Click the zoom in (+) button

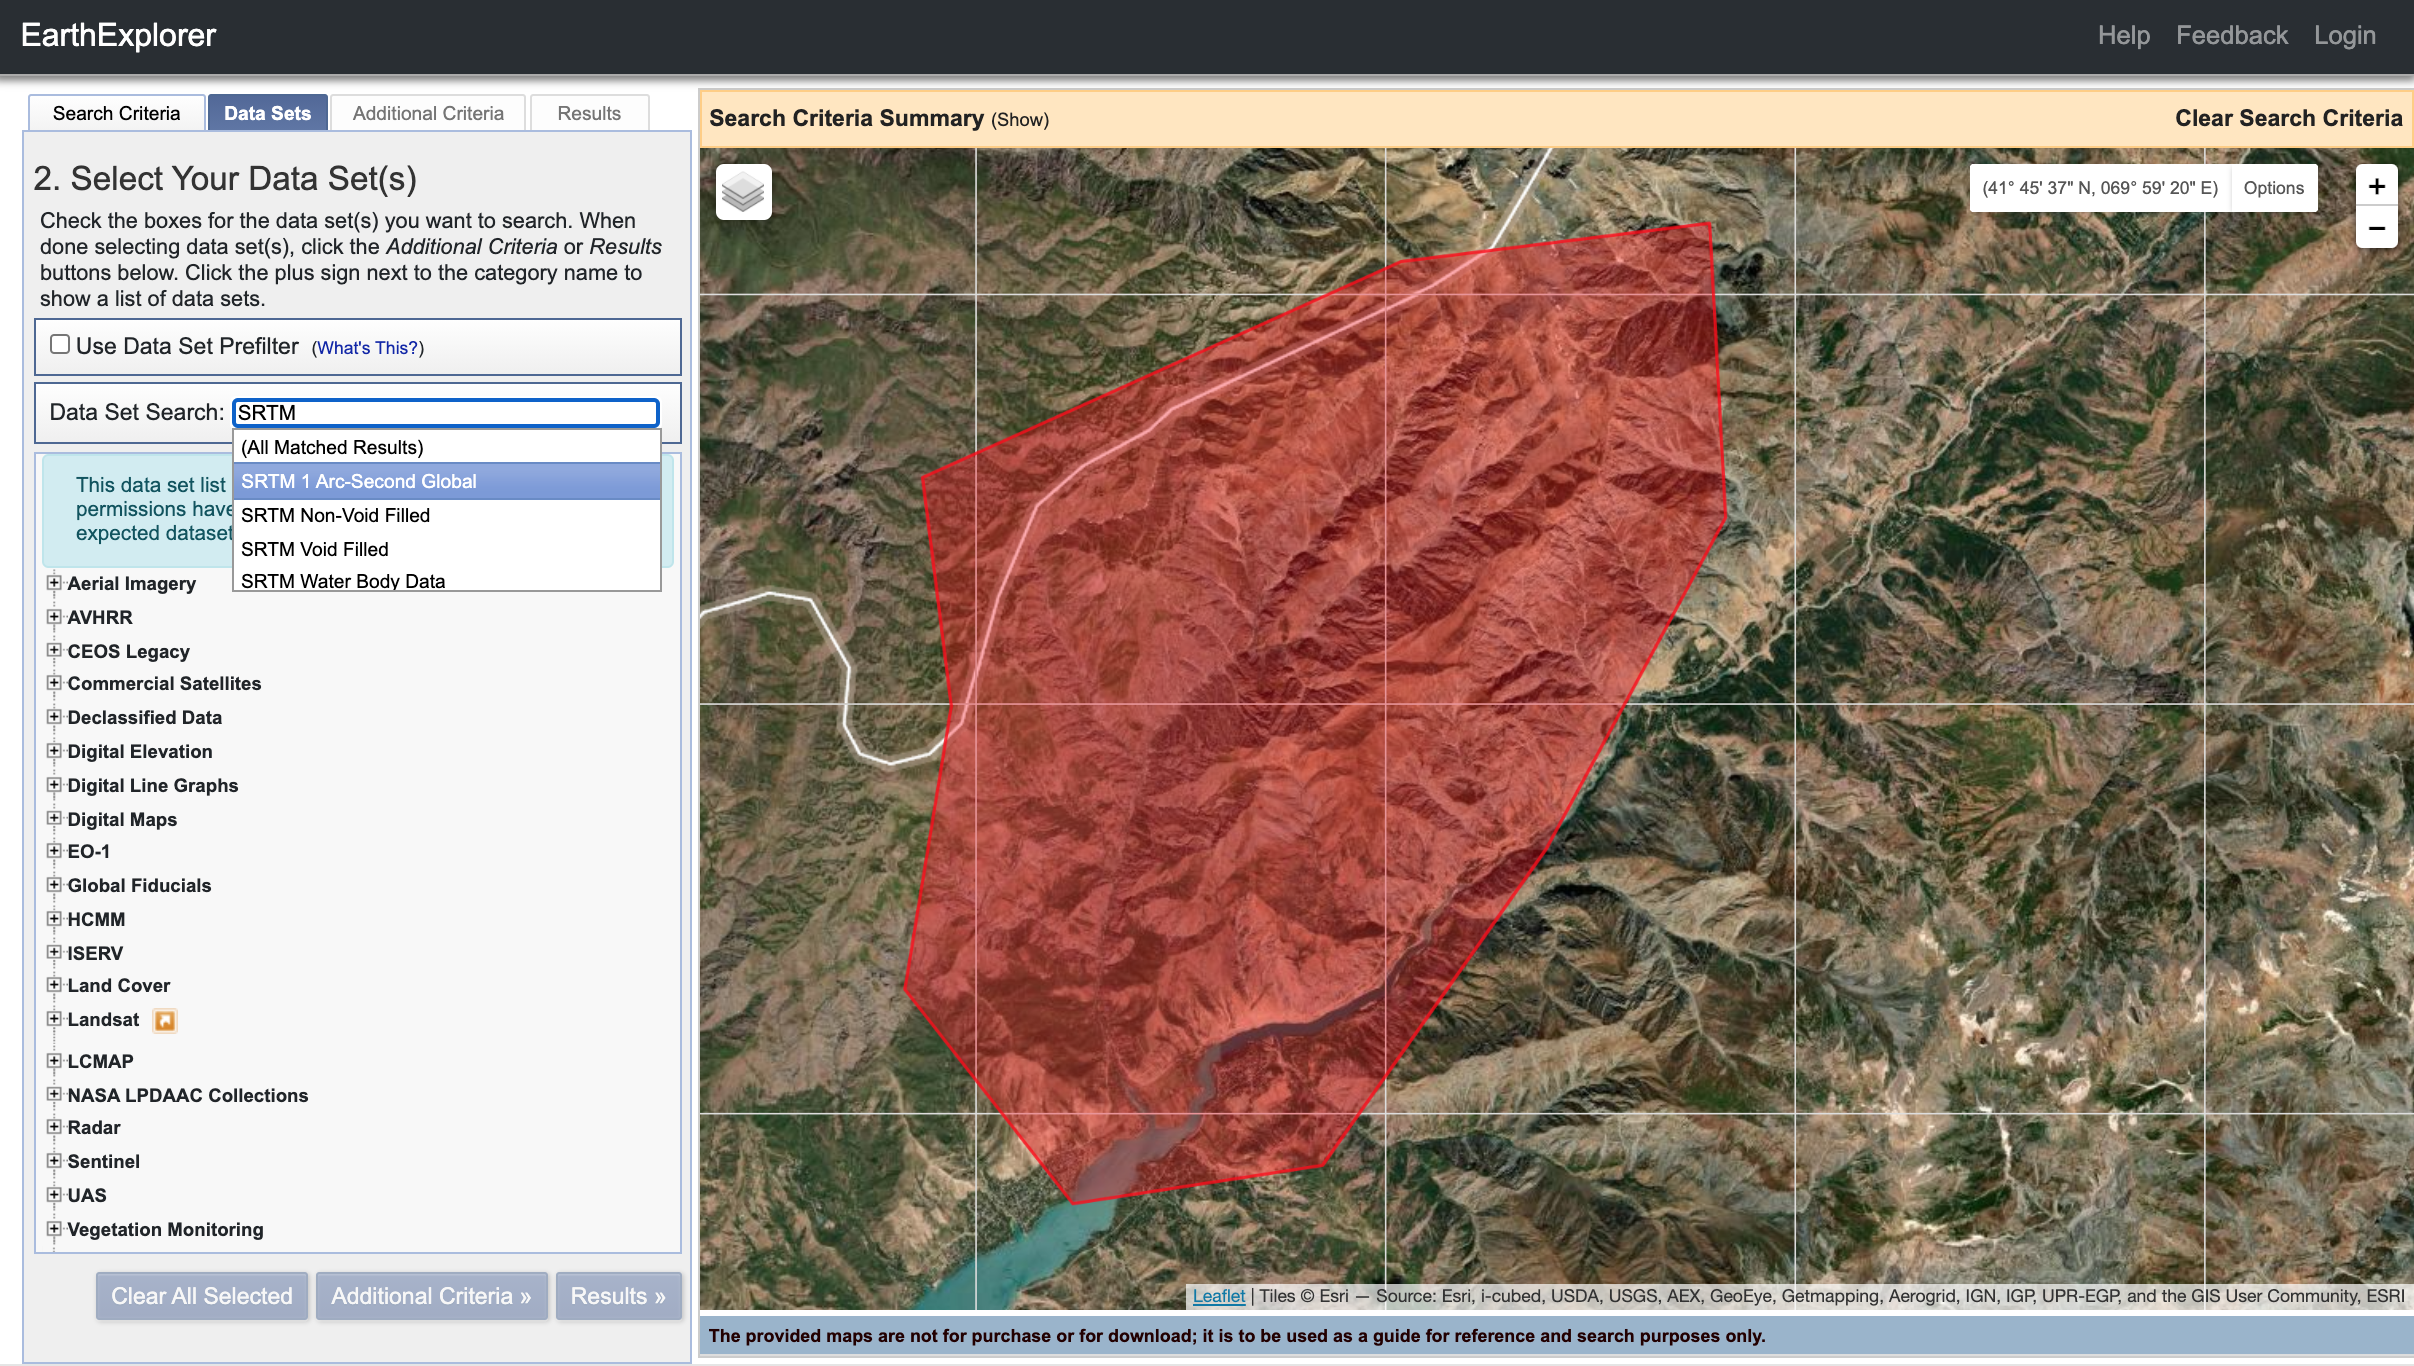coord(2374,187)
